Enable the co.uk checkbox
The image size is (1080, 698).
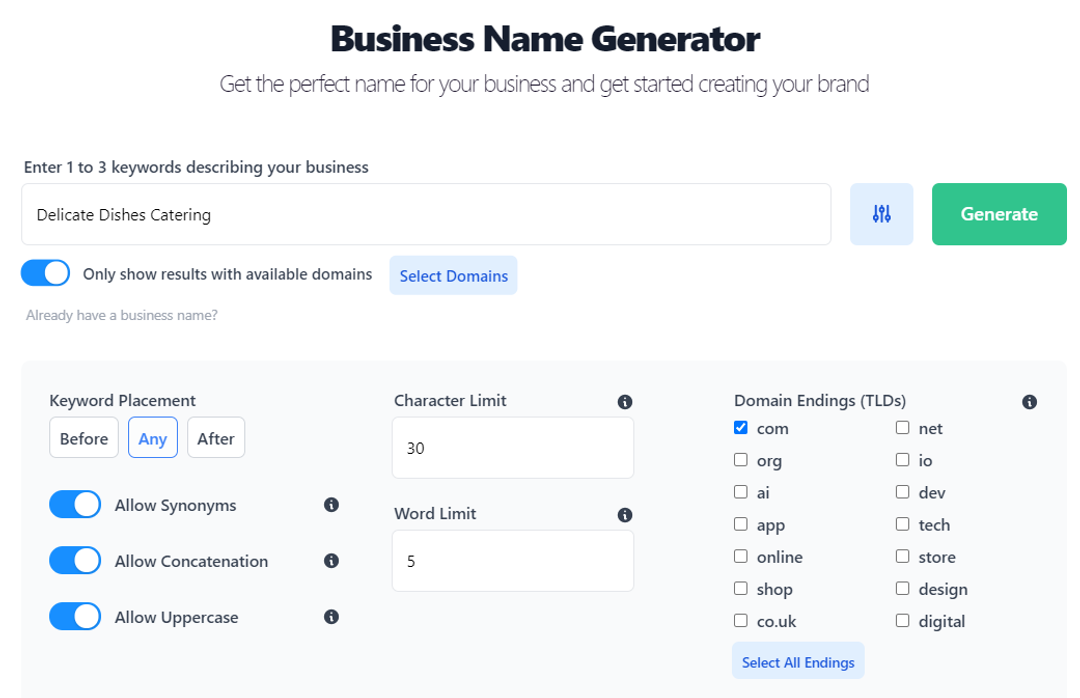tap(741, 620)
